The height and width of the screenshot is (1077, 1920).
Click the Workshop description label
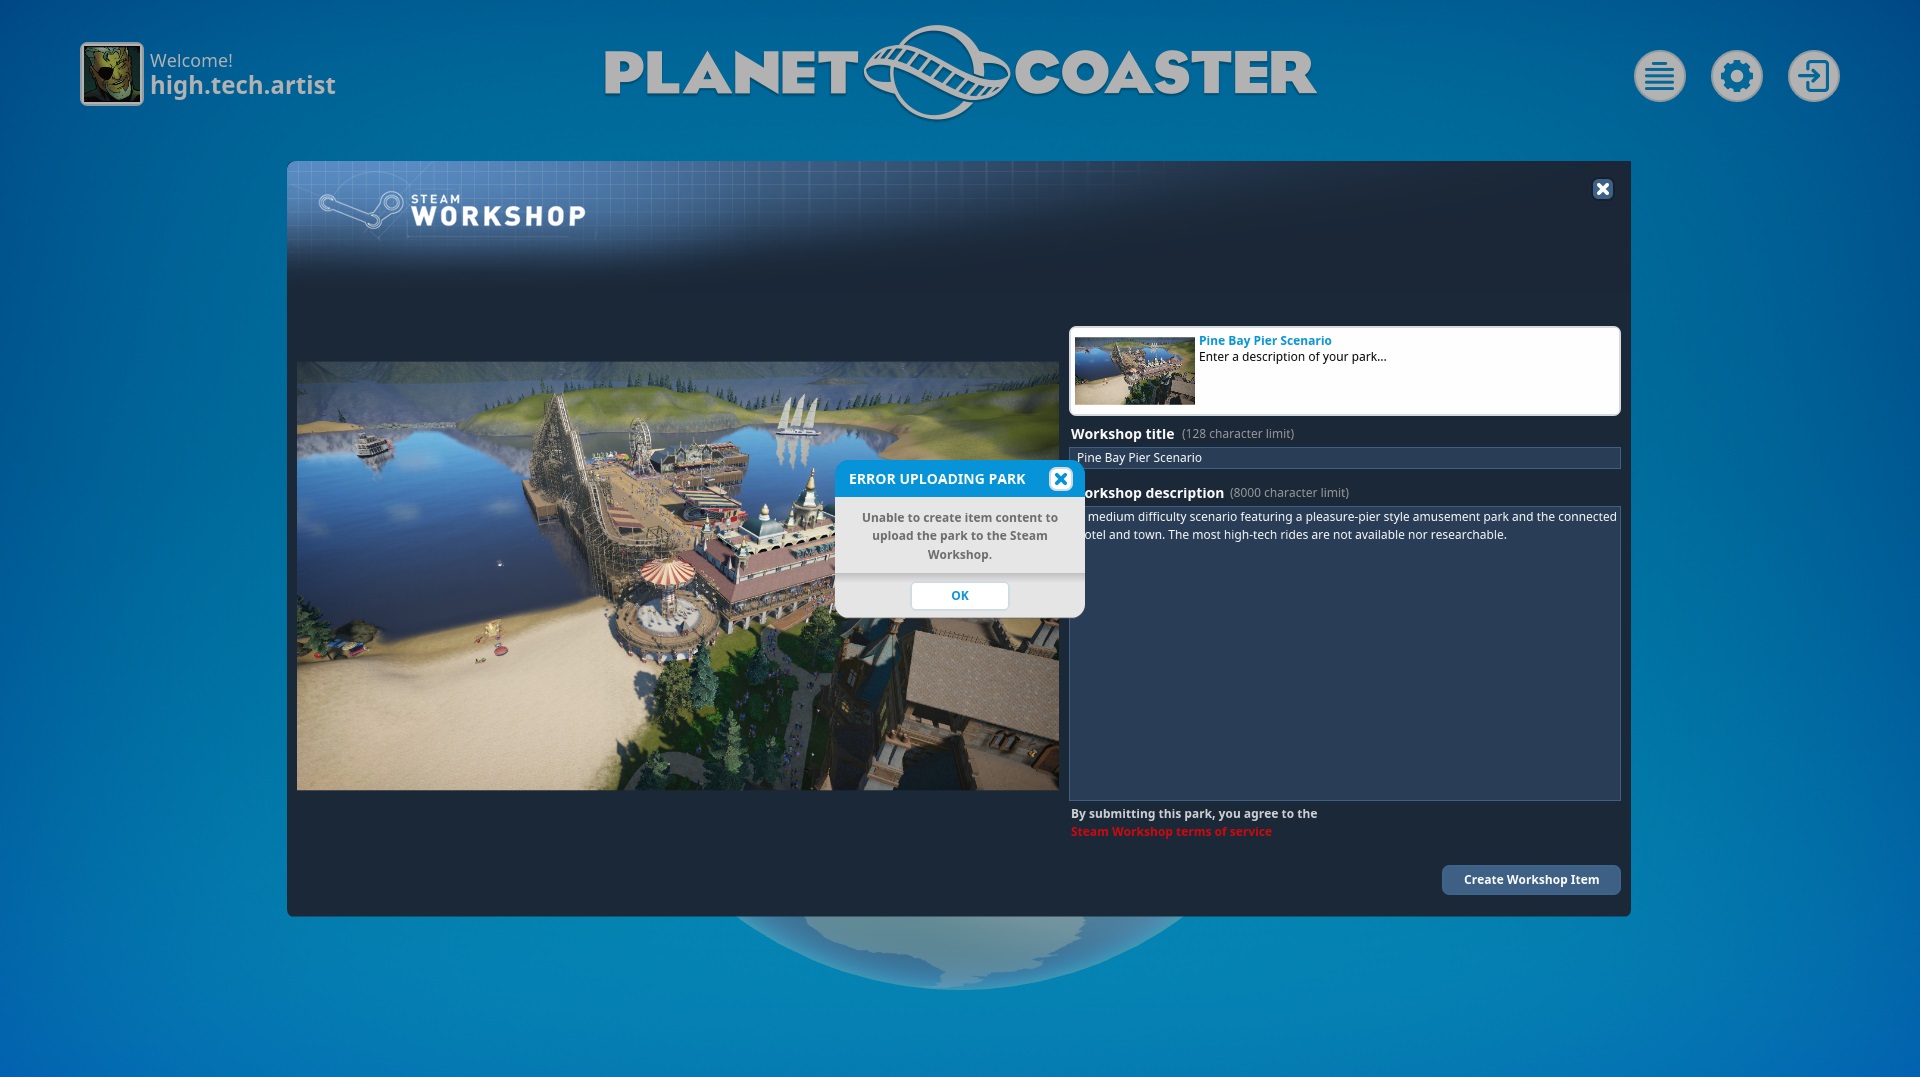click(x=1154, y=493)
